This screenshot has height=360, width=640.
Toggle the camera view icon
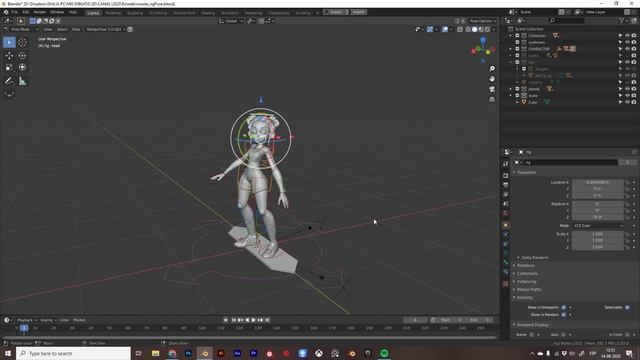[492, 89]
